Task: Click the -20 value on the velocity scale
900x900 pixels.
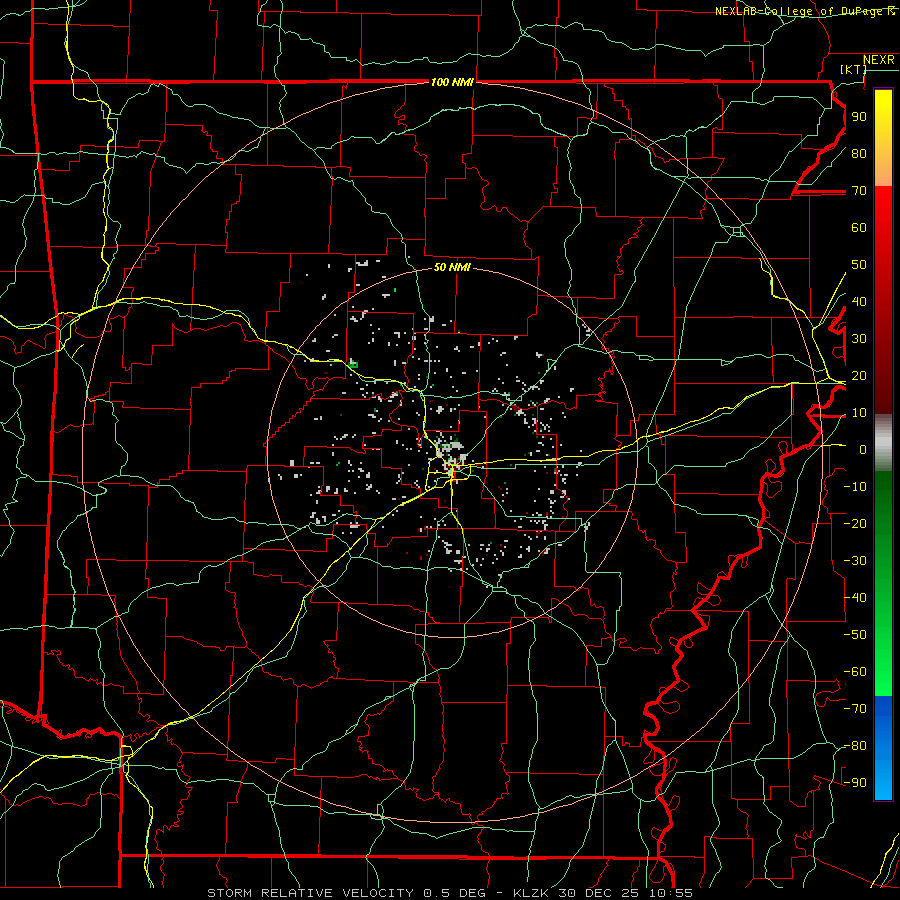Action: [x=855, y=524]
